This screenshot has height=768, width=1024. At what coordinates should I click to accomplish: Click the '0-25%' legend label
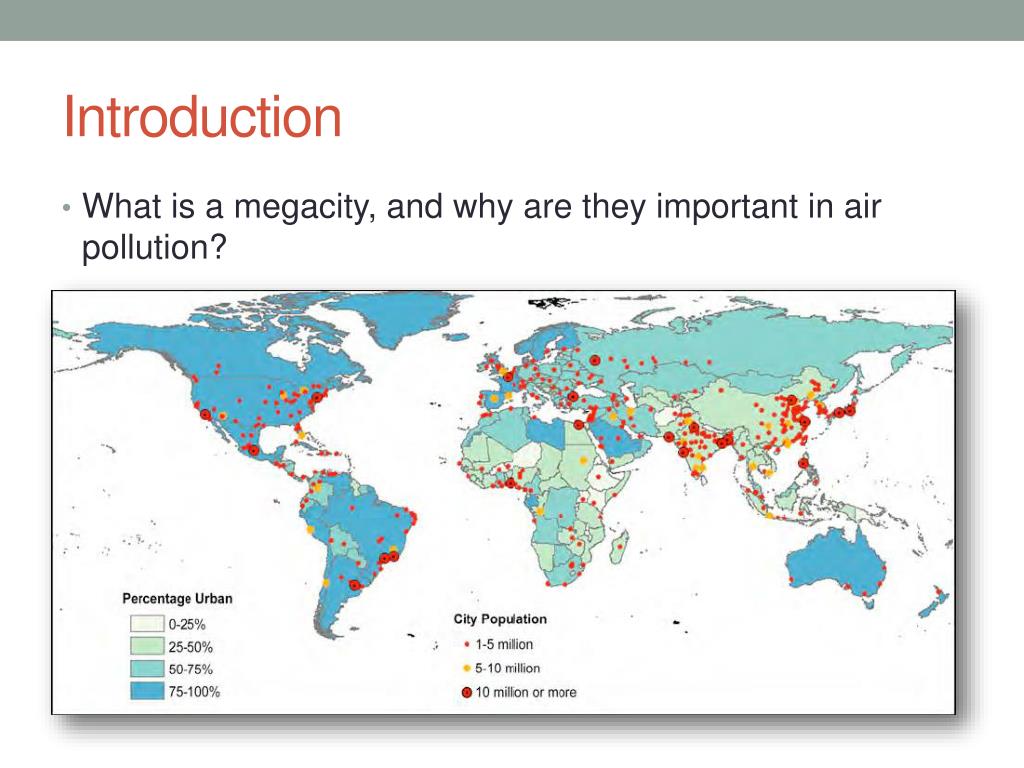tap(187, 624)
